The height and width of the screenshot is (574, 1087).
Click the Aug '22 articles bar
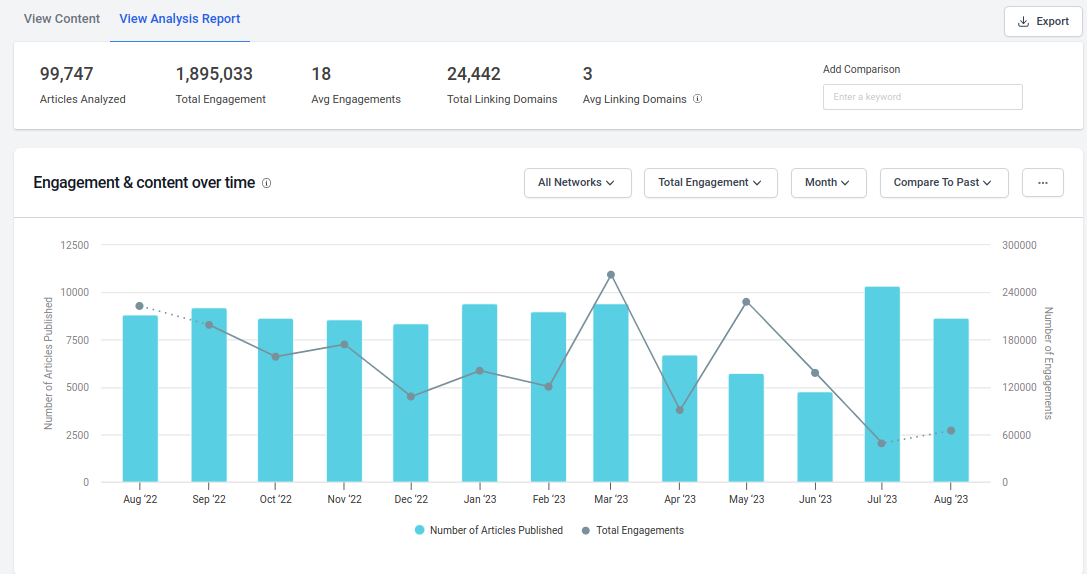(x=140, y=399)
